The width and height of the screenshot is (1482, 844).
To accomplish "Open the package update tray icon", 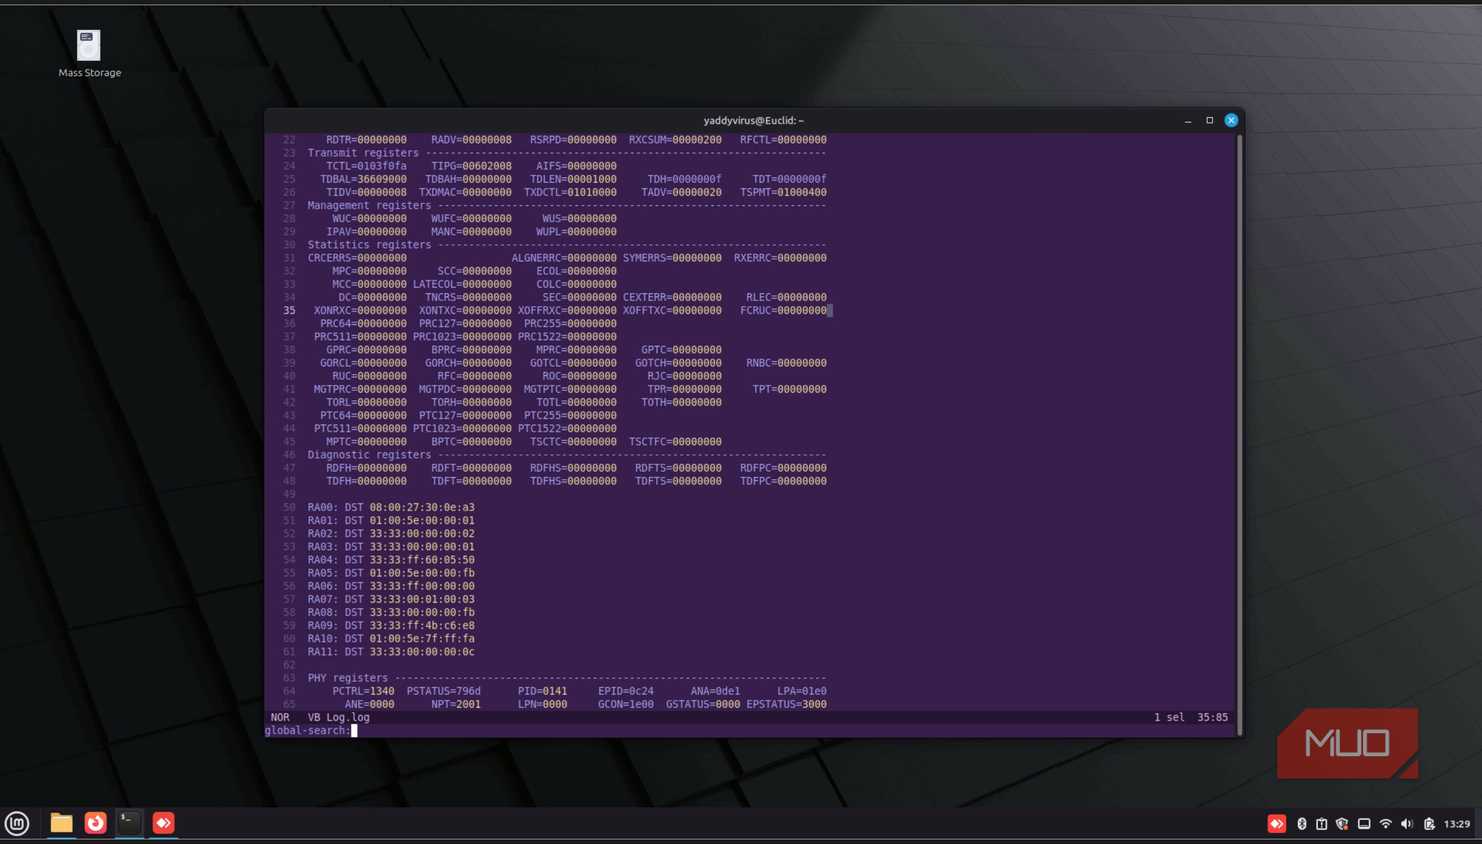I will 1321,824.
